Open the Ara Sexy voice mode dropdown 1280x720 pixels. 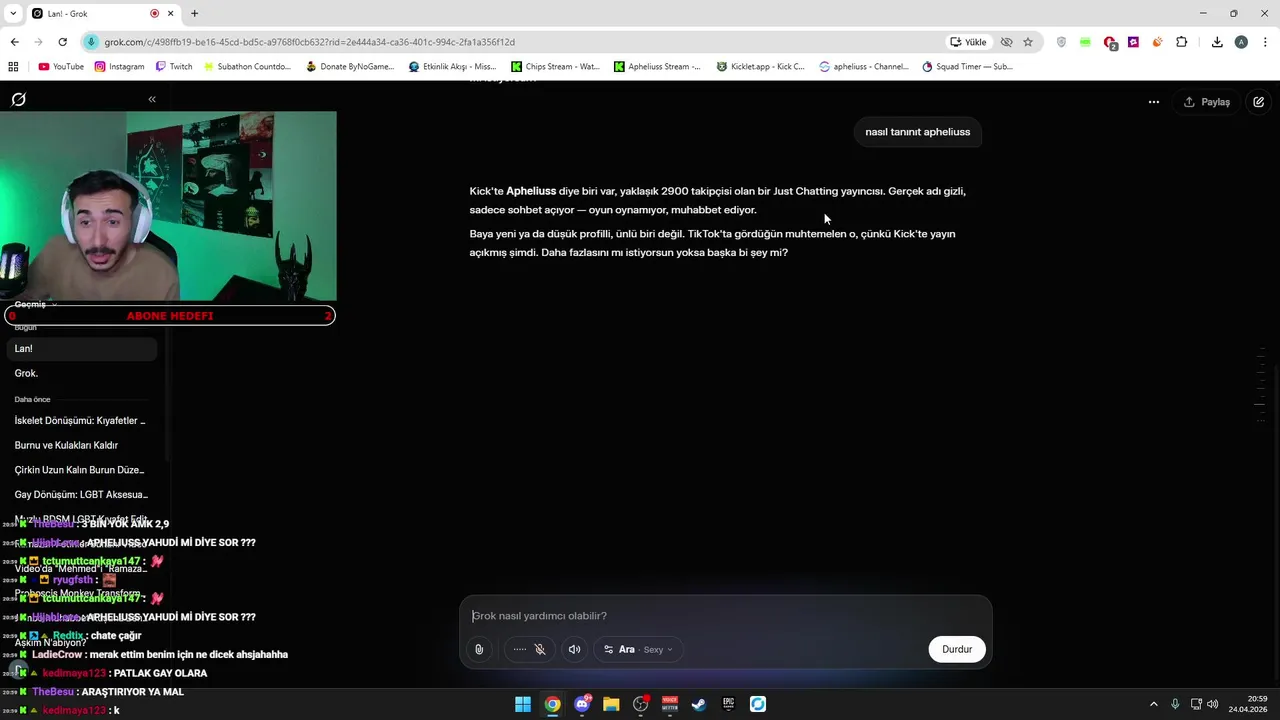638,649
